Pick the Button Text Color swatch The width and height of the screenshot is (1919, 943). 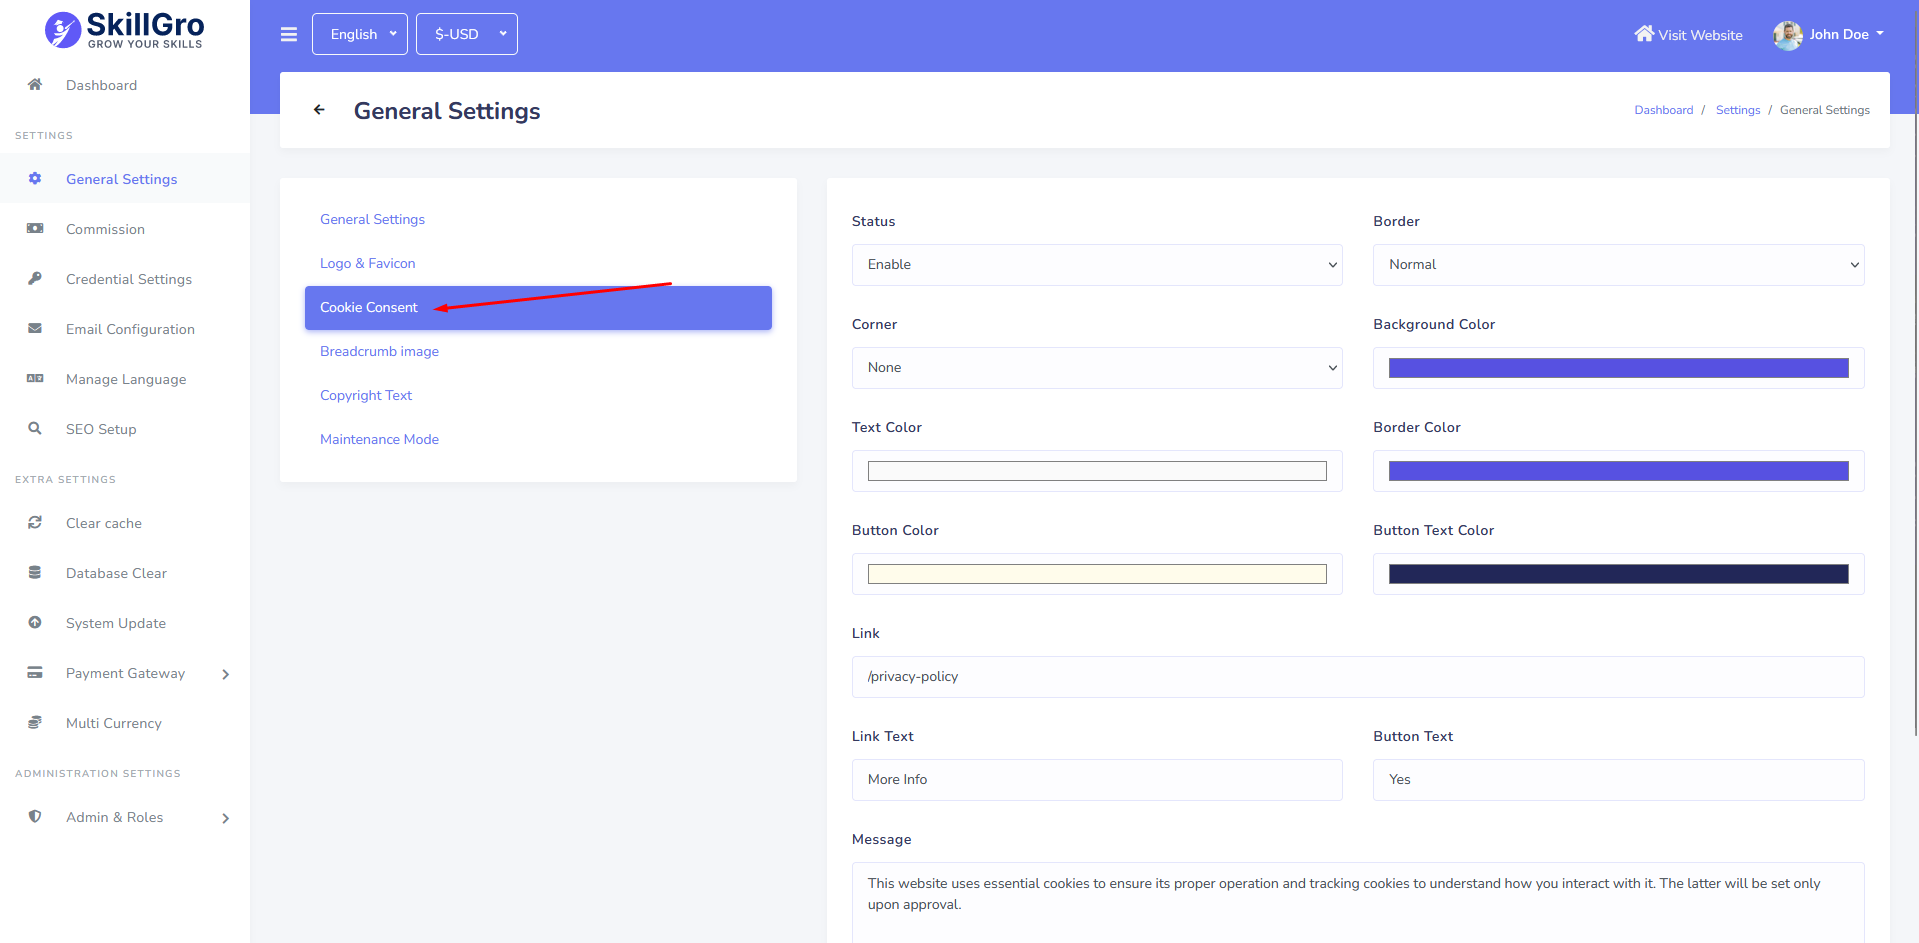pyautogui.click(x=1619, y=574)
